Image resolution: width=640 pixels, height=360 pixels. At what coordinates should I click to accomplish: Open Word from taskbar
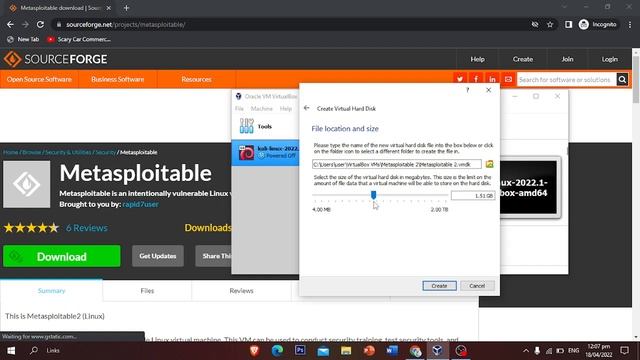click(x=392, y=351)
